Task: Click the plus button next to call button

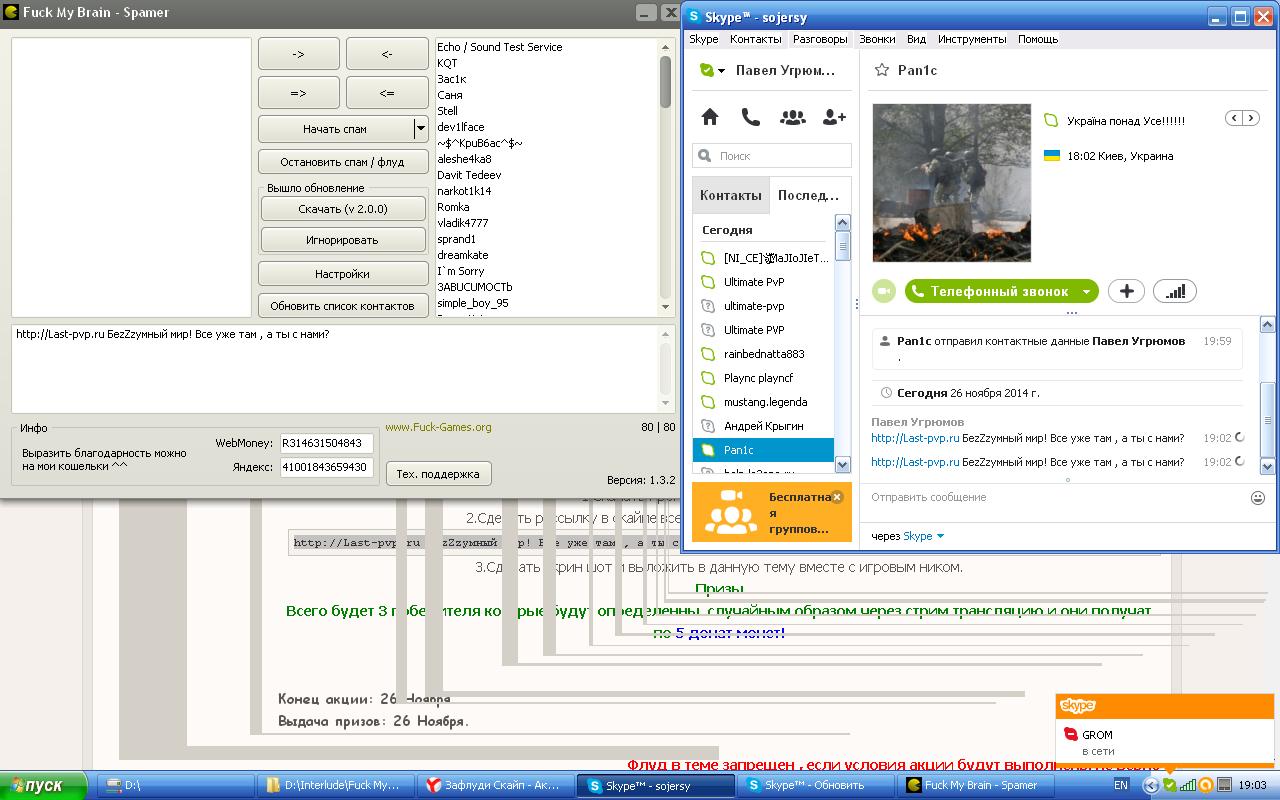Action: click(x=1126, y=291)
